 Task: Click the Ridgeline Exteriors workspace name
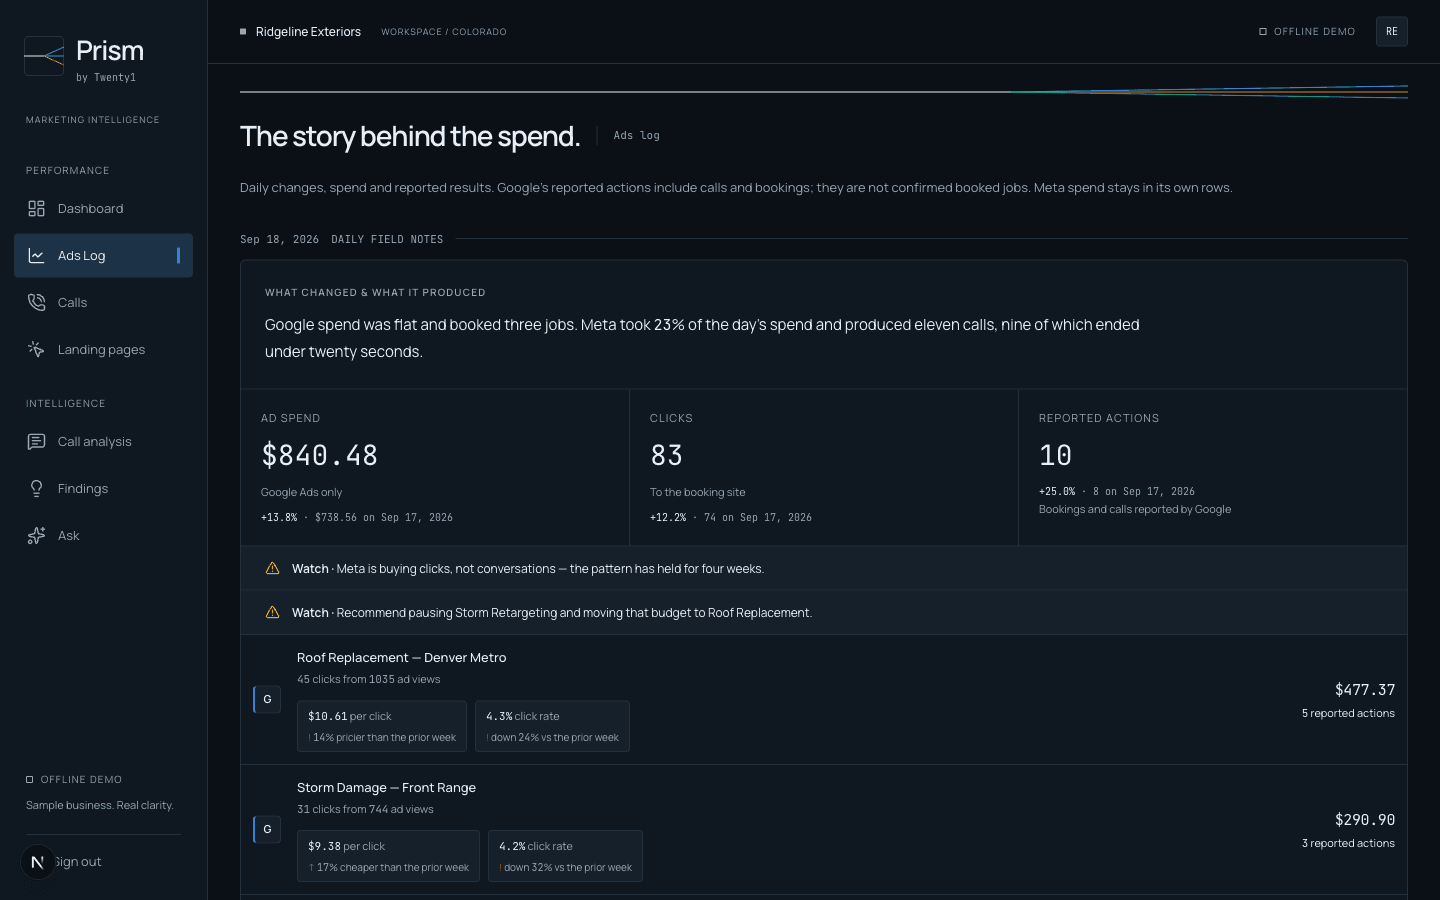[x=308, y=32]
